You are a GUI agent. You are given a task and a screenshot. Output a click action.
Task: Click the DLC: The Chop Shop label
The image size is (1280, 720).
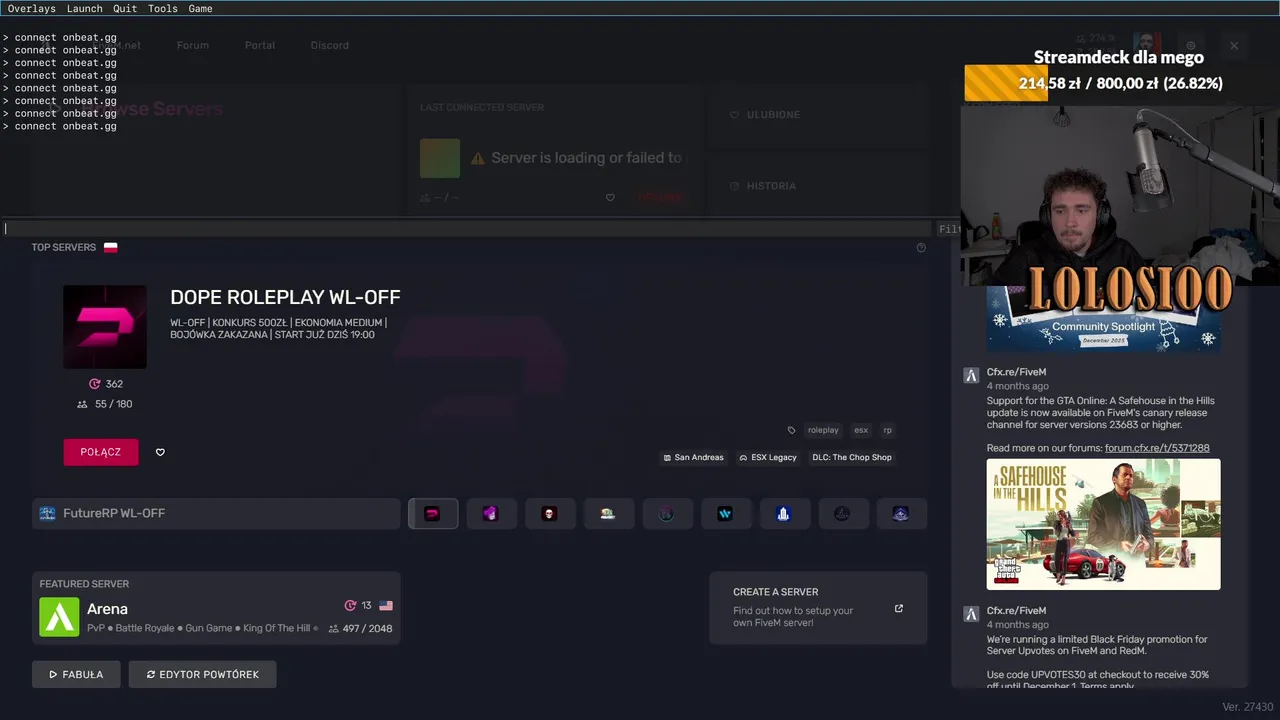coord(851,457)
